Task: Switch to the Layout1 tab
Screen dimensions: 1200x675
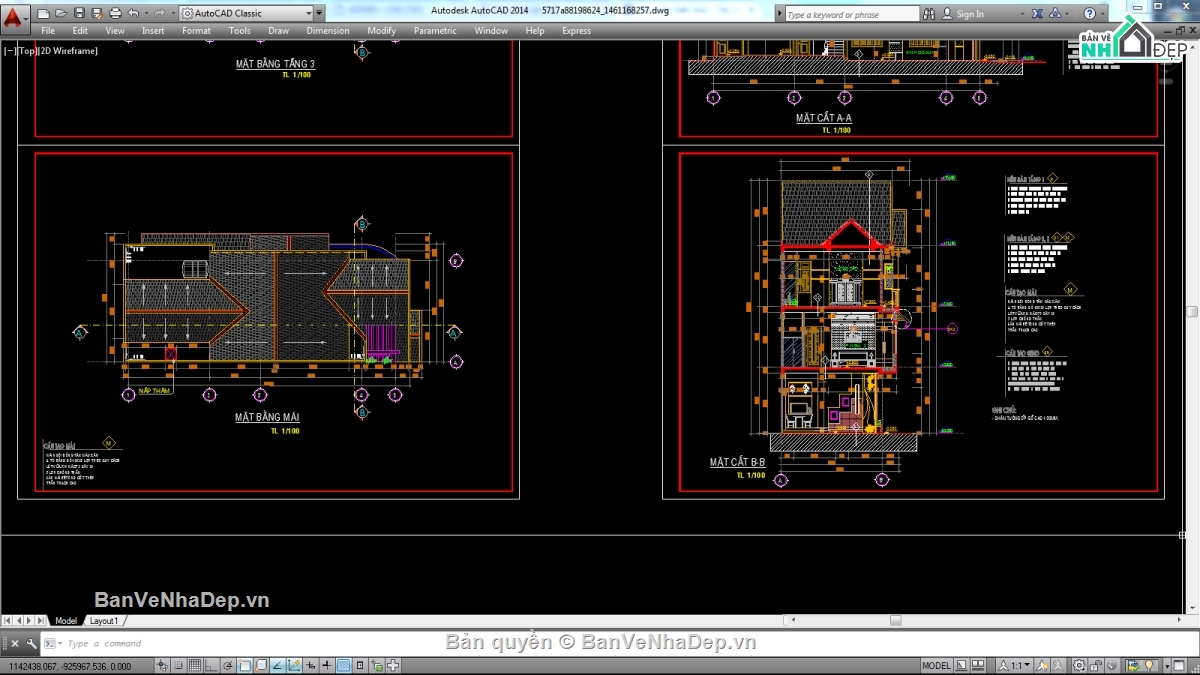Action: 104,621
